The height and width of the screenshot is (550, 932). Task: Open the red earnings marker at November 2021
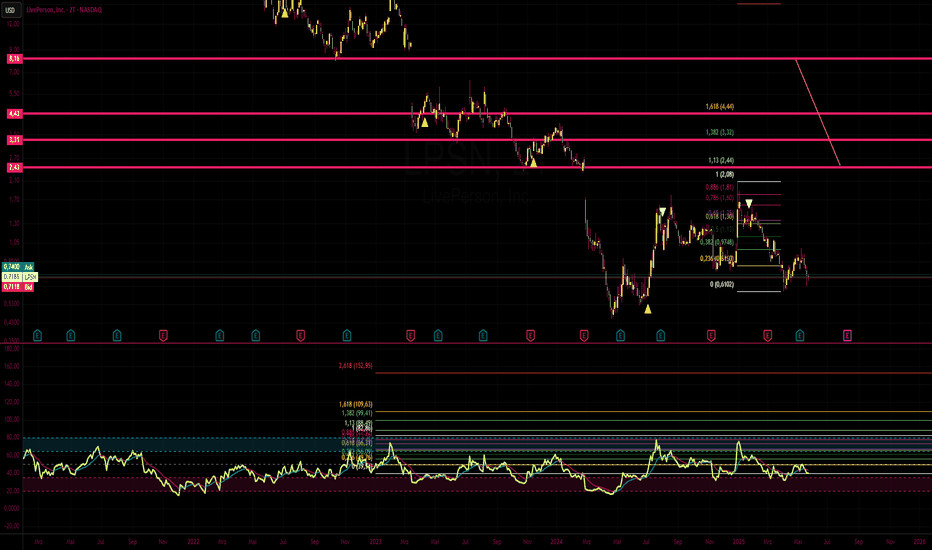pyautogui.click(x=163, y=336)
